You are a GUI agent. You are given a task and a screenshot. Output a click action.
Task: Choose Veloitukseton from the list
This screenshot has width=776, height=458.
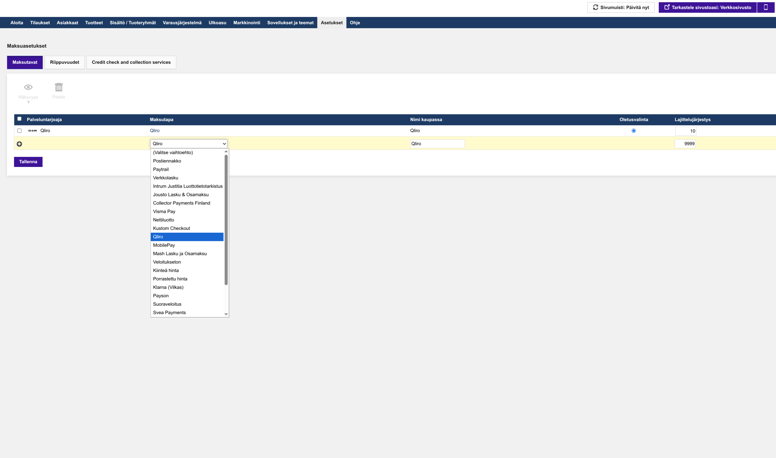(187, 262)
